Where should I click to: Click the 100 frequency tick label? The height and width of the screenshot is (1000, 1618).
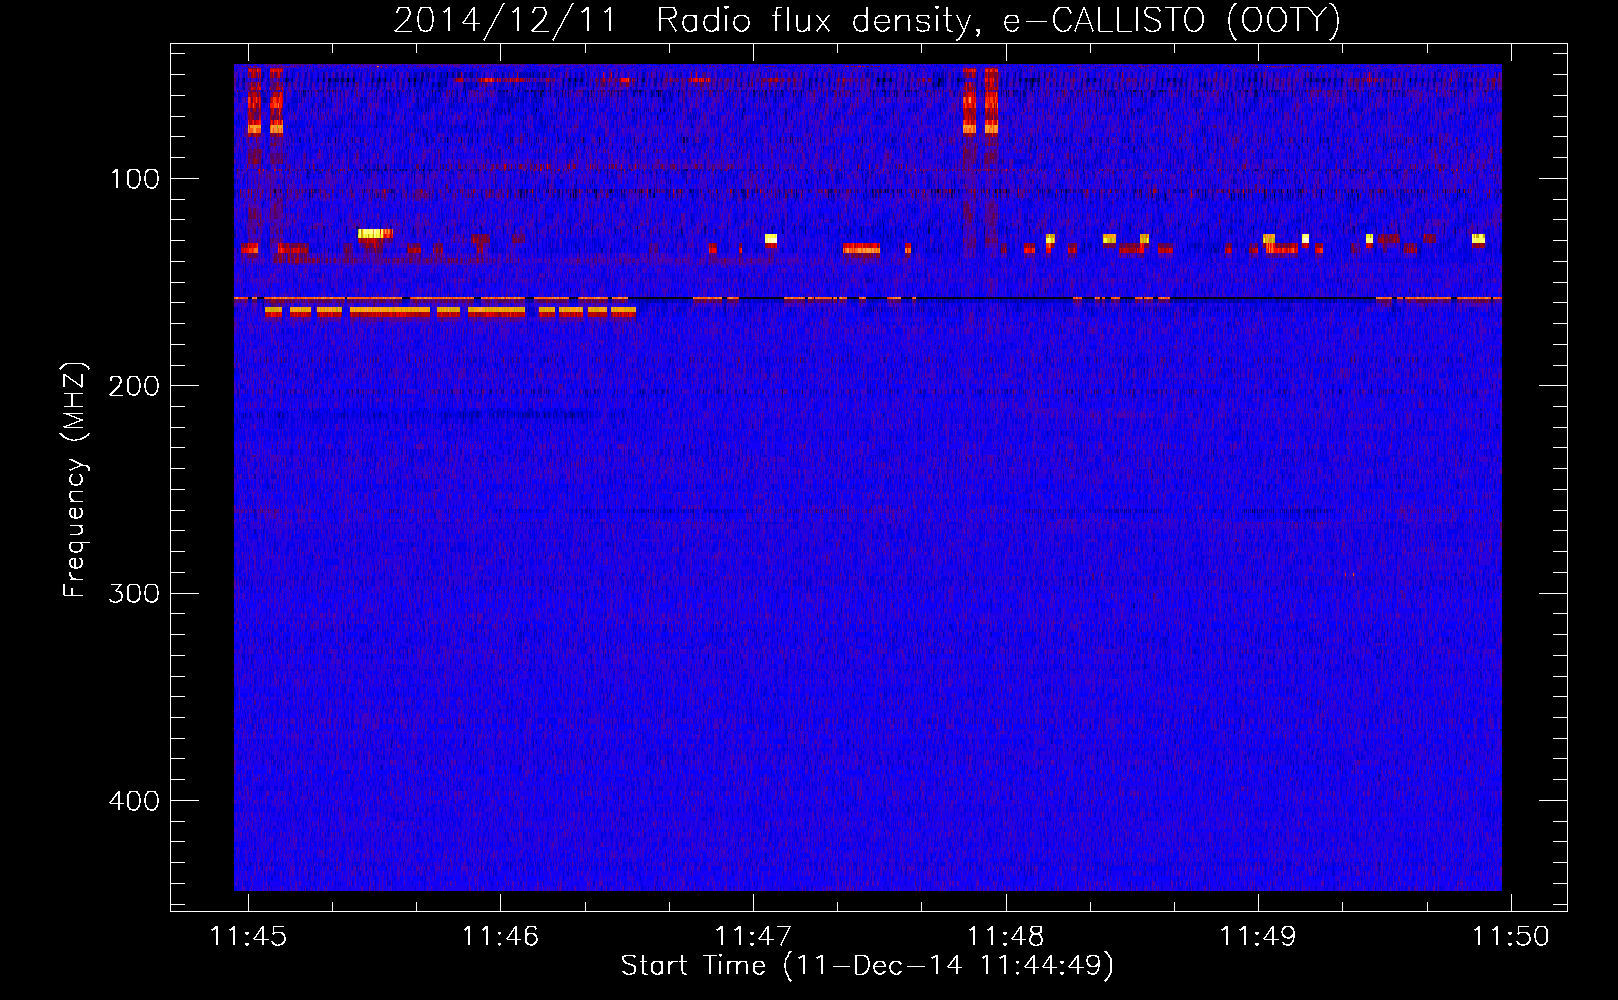click(135, 180)
